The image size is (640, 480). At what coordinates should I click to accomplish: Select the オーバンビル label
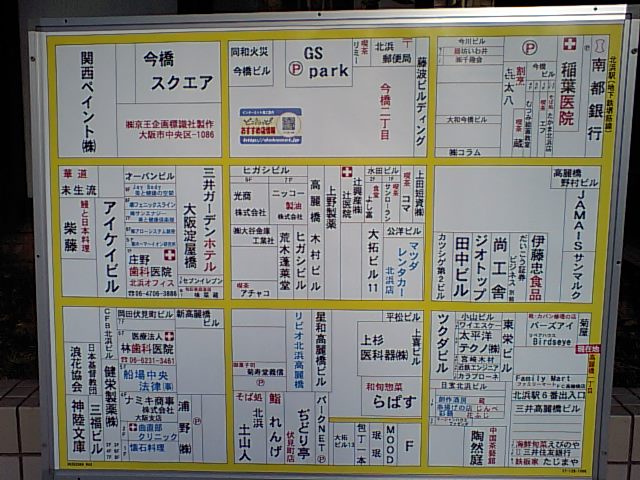pos(150,176)
